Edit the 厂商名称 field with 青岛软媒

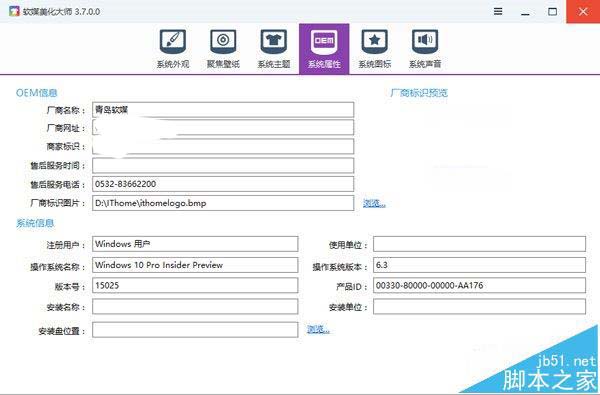coord(223,110)
